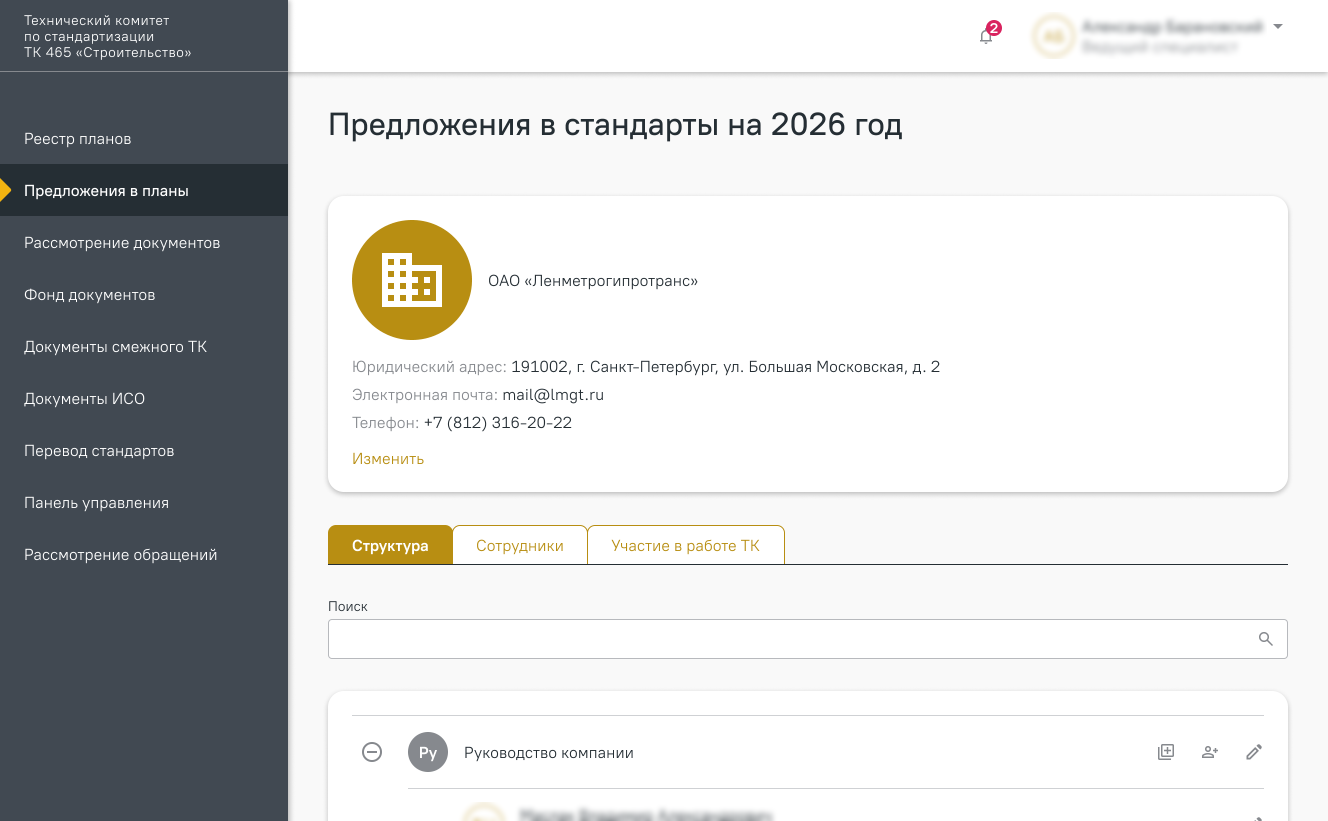The height and width of the screenshot is (821, 1328).
Task: Open Рассмотрение документов menu item
Action: tap(122, 243)
